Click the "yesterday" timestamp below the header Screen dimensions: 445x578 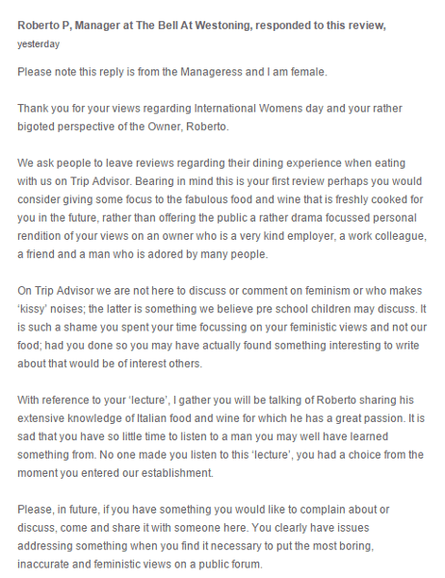click(x=38, y=44)
